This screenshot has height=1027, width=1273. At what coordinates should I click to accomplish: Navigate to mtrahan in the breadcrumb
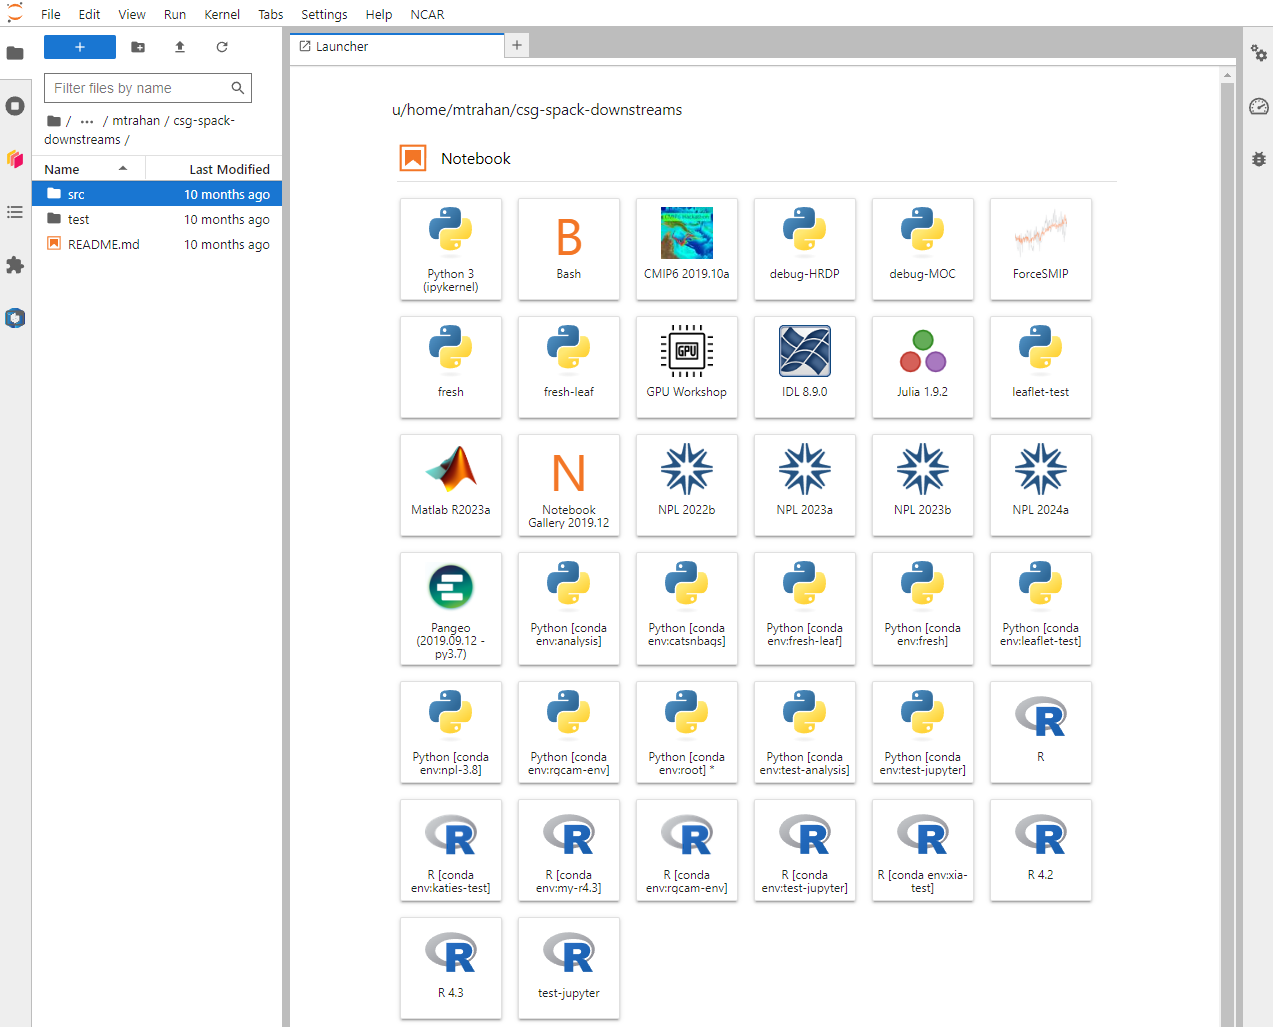pos(136,121)
